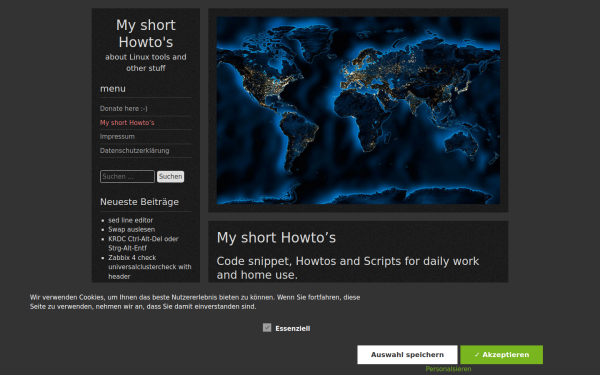This screenshot has height=375, width=600.
Task: Select 'My short Howto's' menu entry
Action: (127, 123)
